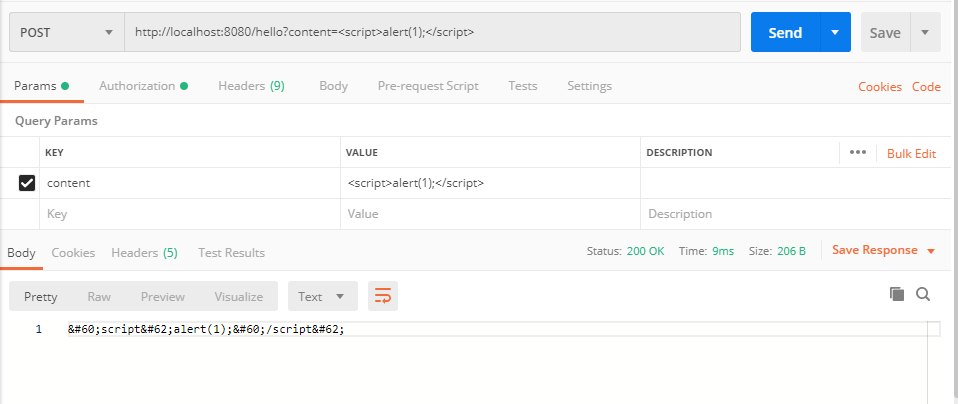This screenshot has height=404, width=958.
Task: Open the three-dots column options
Action: [858, 152]
